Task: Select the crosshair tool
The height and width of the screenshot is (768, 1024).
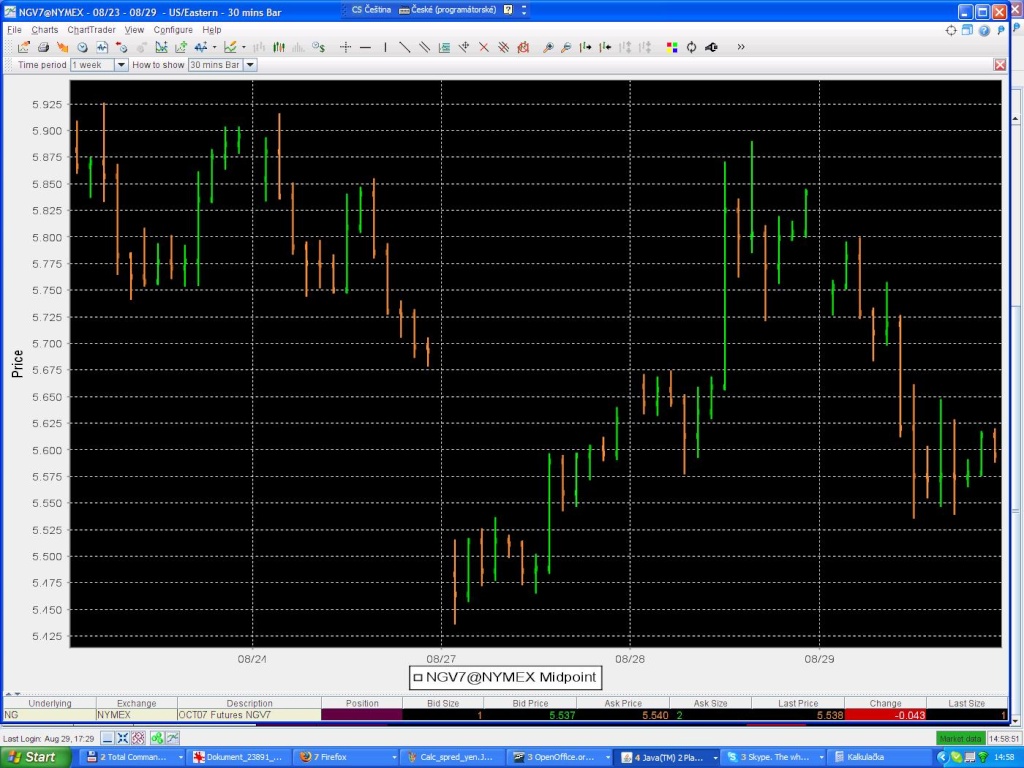Action: point(345,47)
